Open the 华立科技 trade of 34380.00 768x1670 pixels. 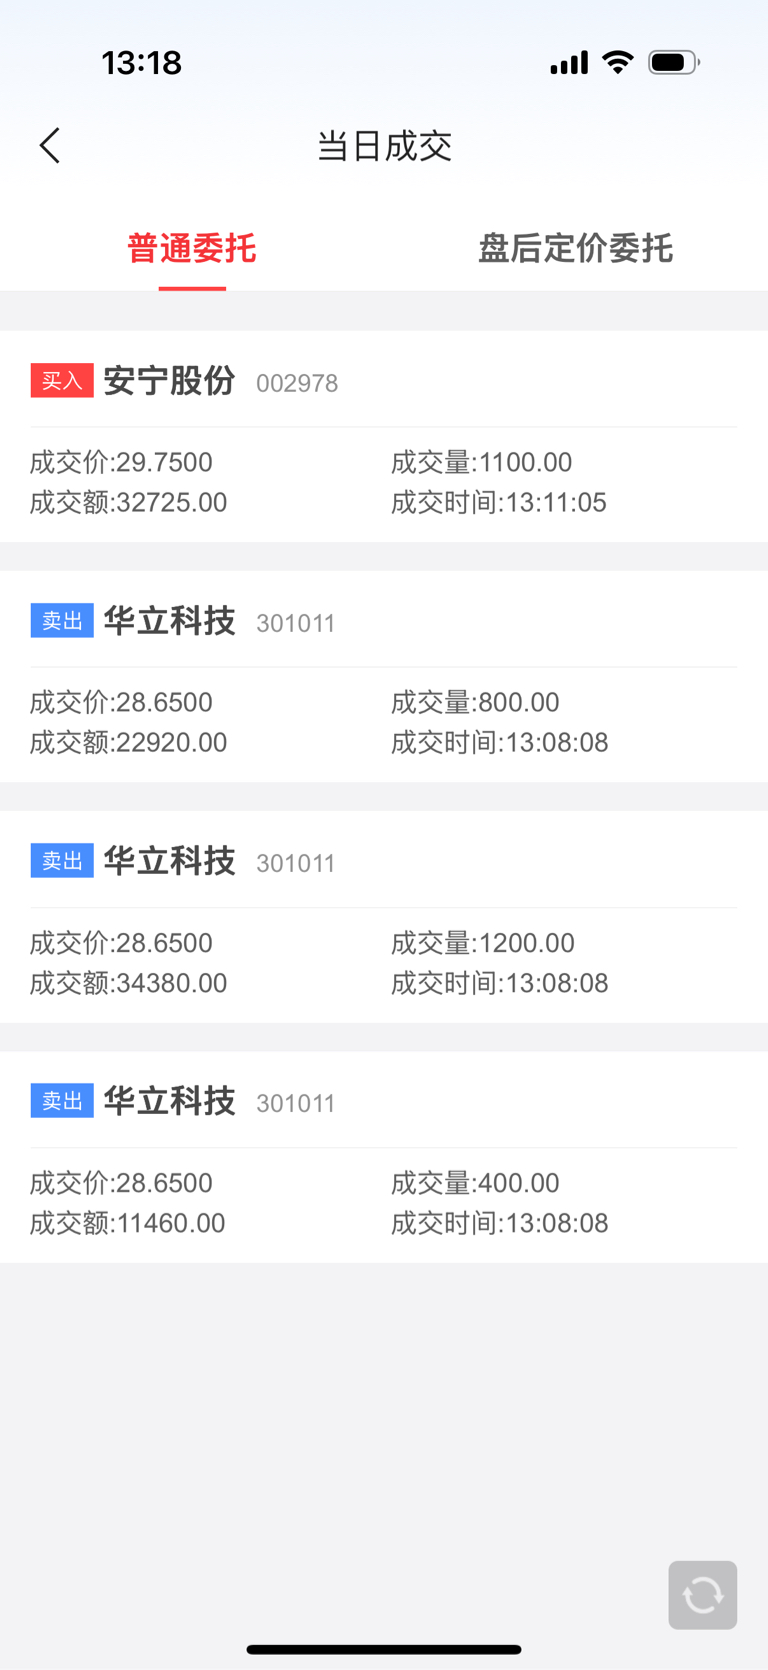384,917
